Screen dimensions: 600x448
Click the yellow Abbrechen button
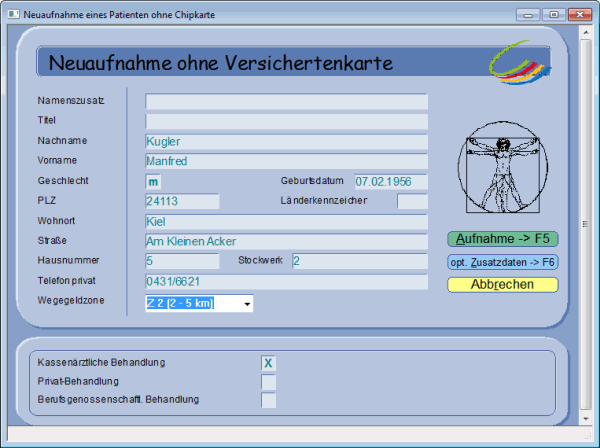pos(502,284)
